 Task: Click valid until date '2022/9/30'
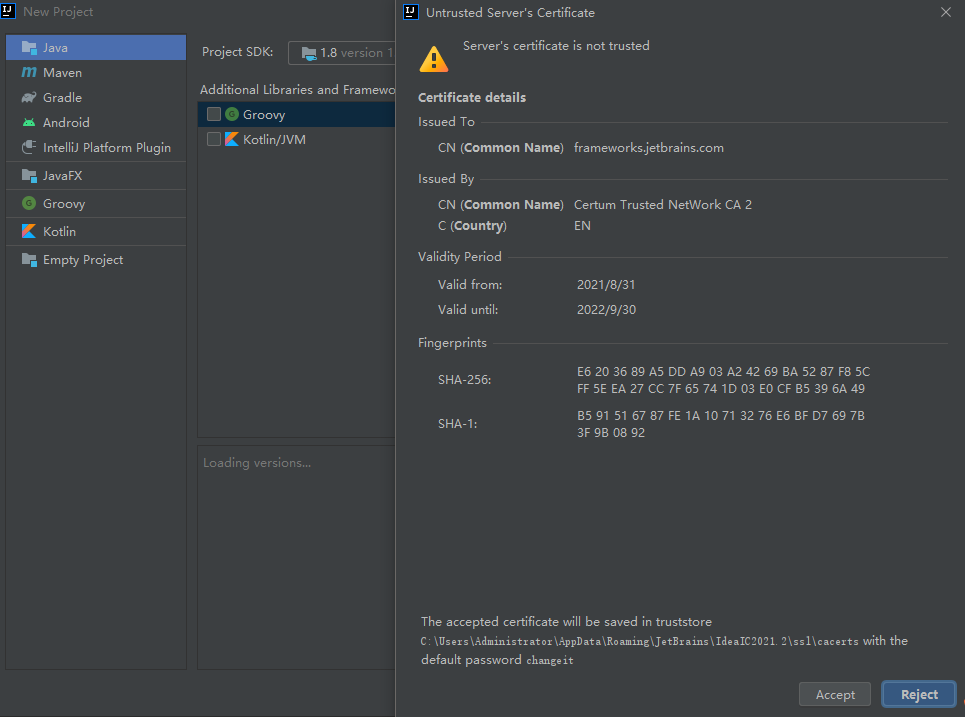[x=606, y=310]
